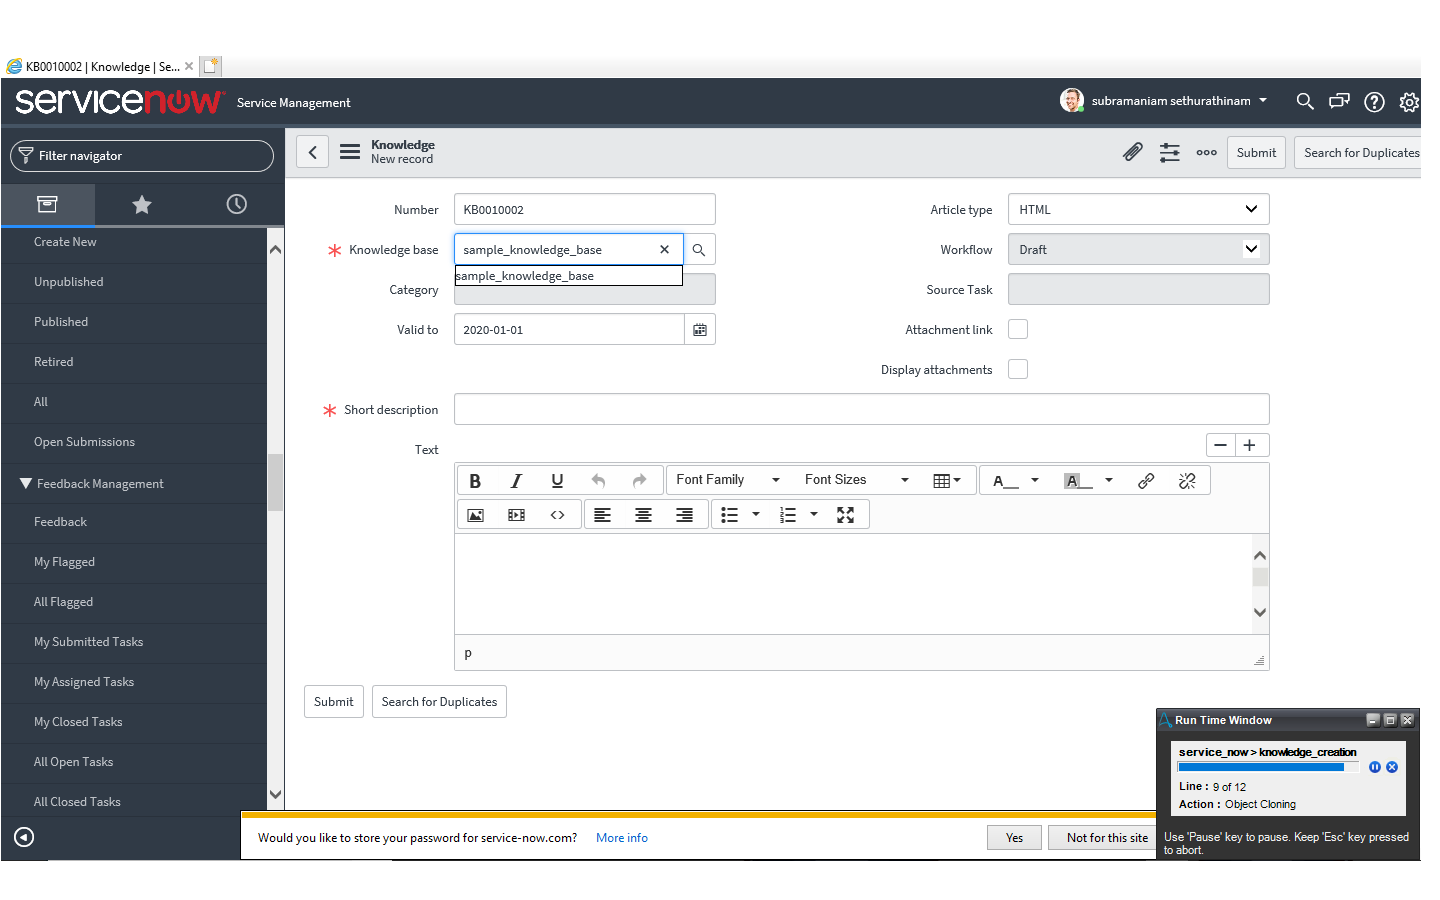Image resolution: width=1440 pixels, height=900 pixels.
Task: Click the Short description input field
Action: (861, 410)
